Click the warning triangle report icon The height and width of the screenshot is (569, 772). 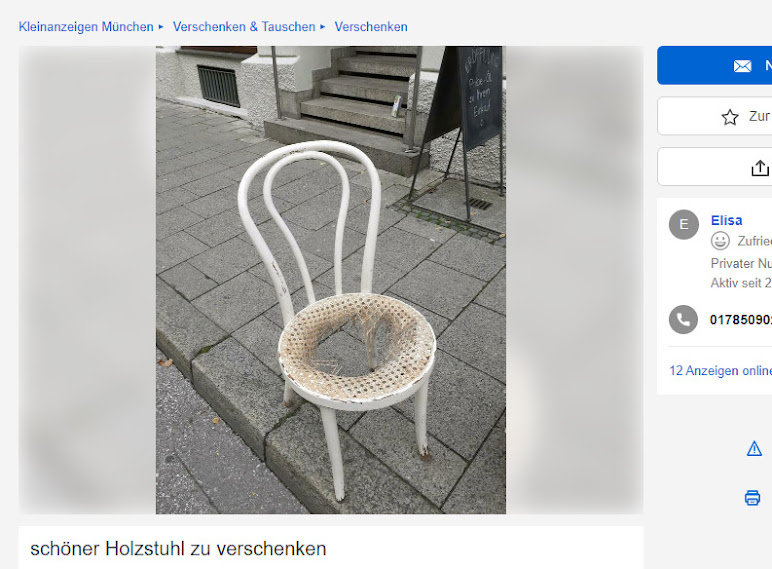[754, 448]
